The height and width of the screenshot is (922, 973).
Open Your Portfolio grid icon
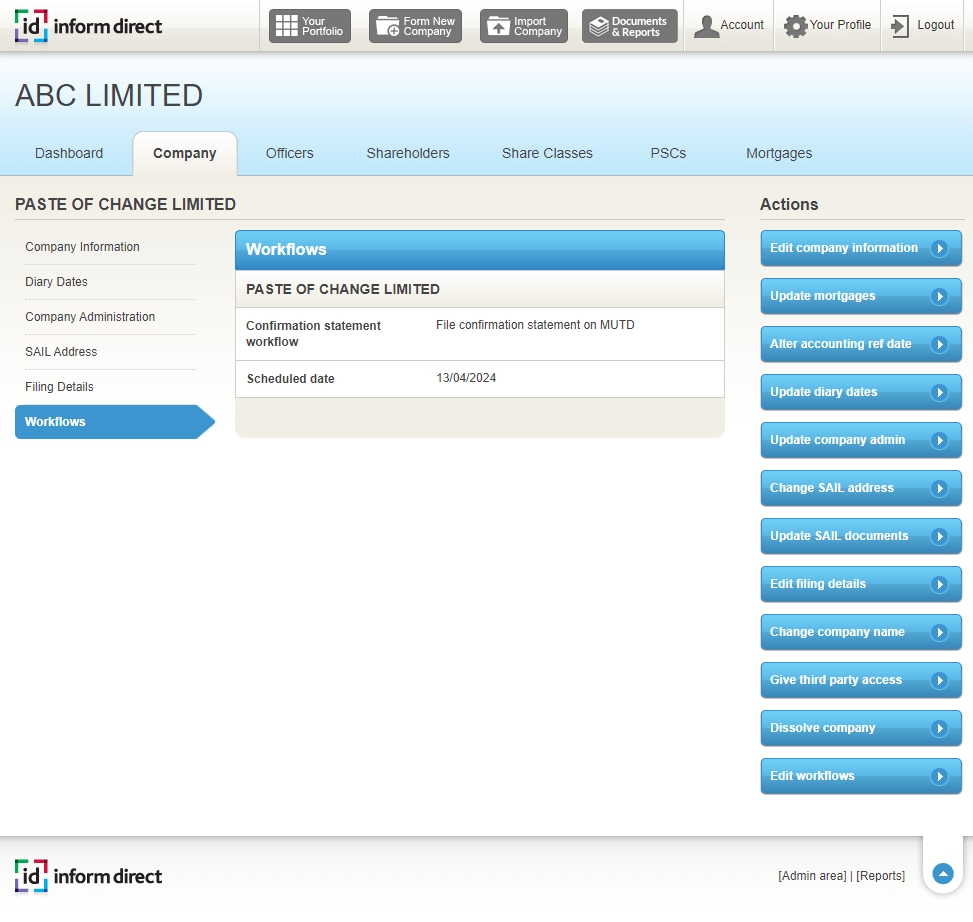point(286,26)
